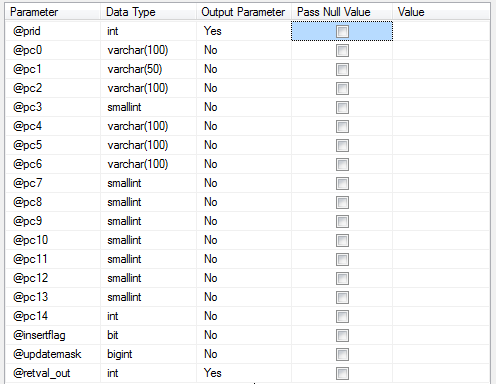
Task: Click Value field of @insertflag row
Action: pyautogui.click(x=441, y=335)
